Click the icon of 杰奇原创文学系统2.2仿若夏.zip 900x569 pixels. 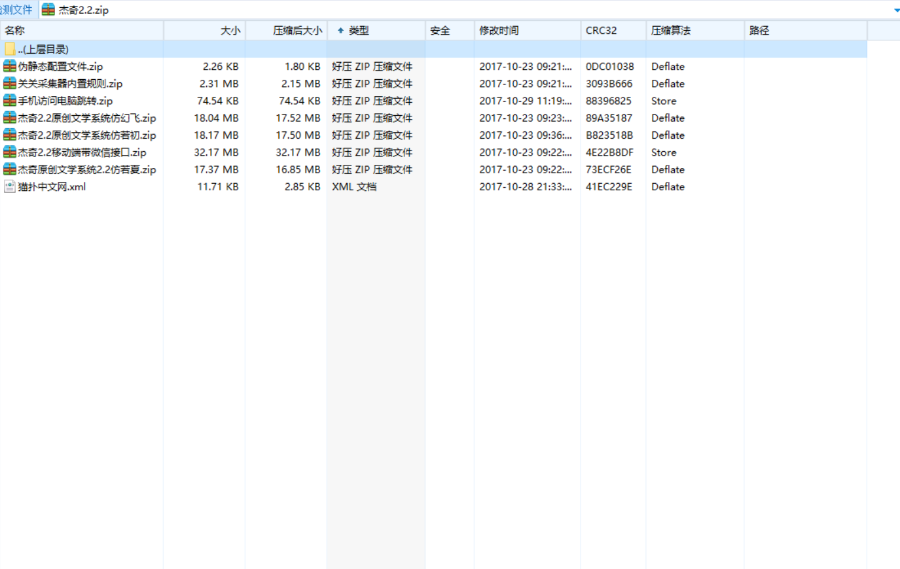point(10,169)
